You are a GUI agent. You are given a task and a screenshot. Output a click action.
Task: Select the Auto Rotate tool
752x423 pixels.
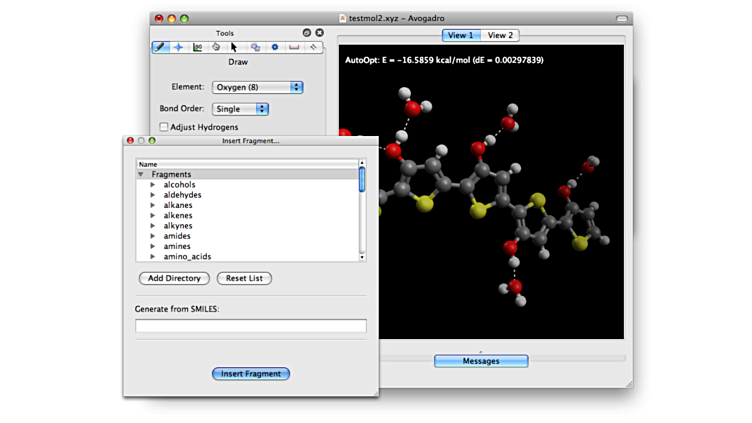click(x=255, y=47)
